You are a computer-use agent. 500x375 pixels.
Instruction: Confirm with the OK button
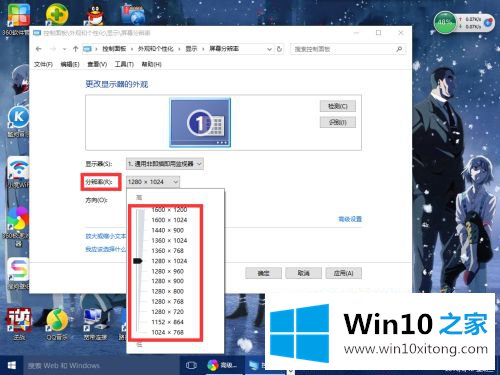(x=263, y=273)
